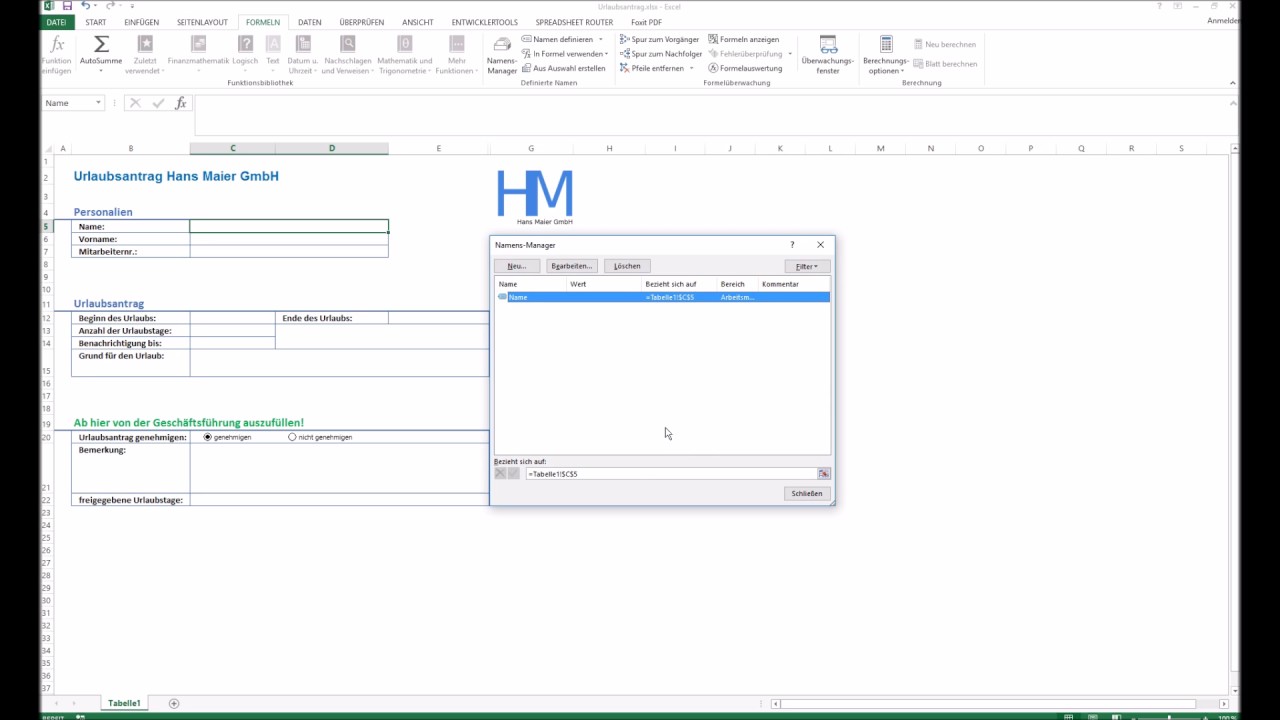Sort by the Bezieht sich auf column header
The width and height of the screenshot is (1280, 720).
tap(679, 284)
